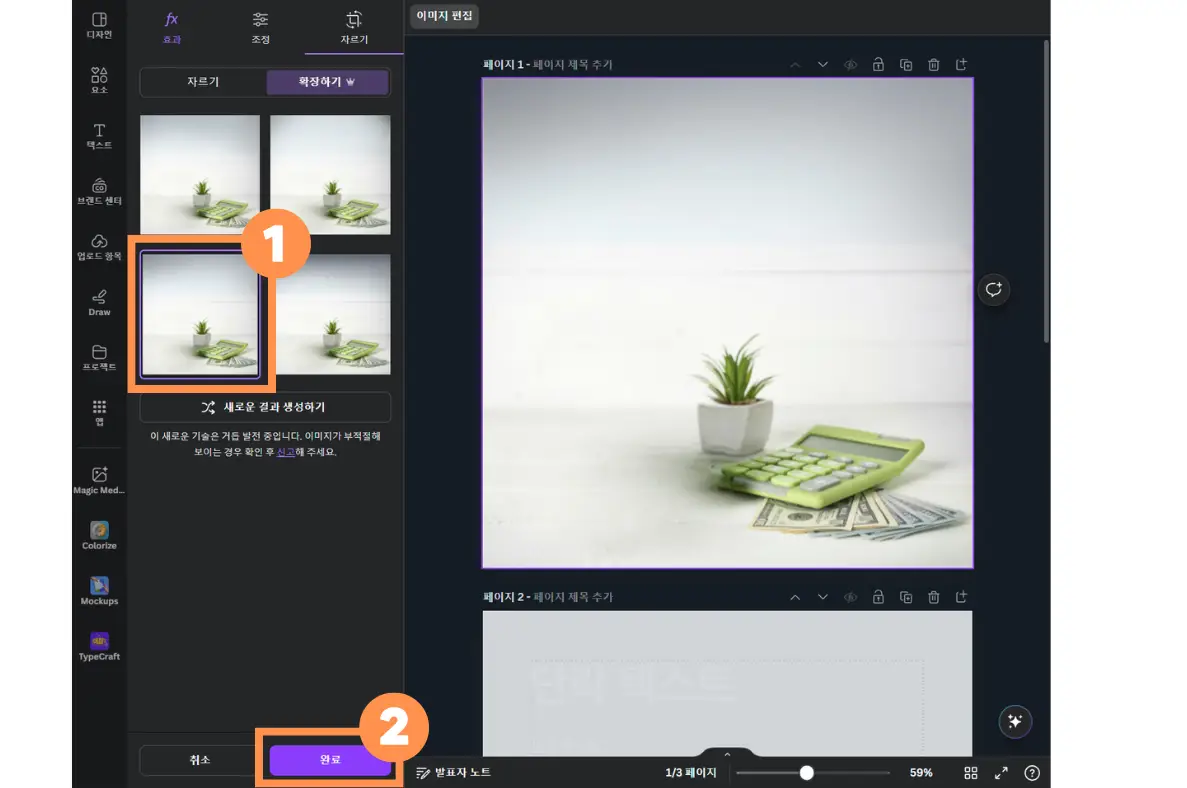1187x788 pixels.
Task: Add a new page after page 1
Action: tap(961, 65)
